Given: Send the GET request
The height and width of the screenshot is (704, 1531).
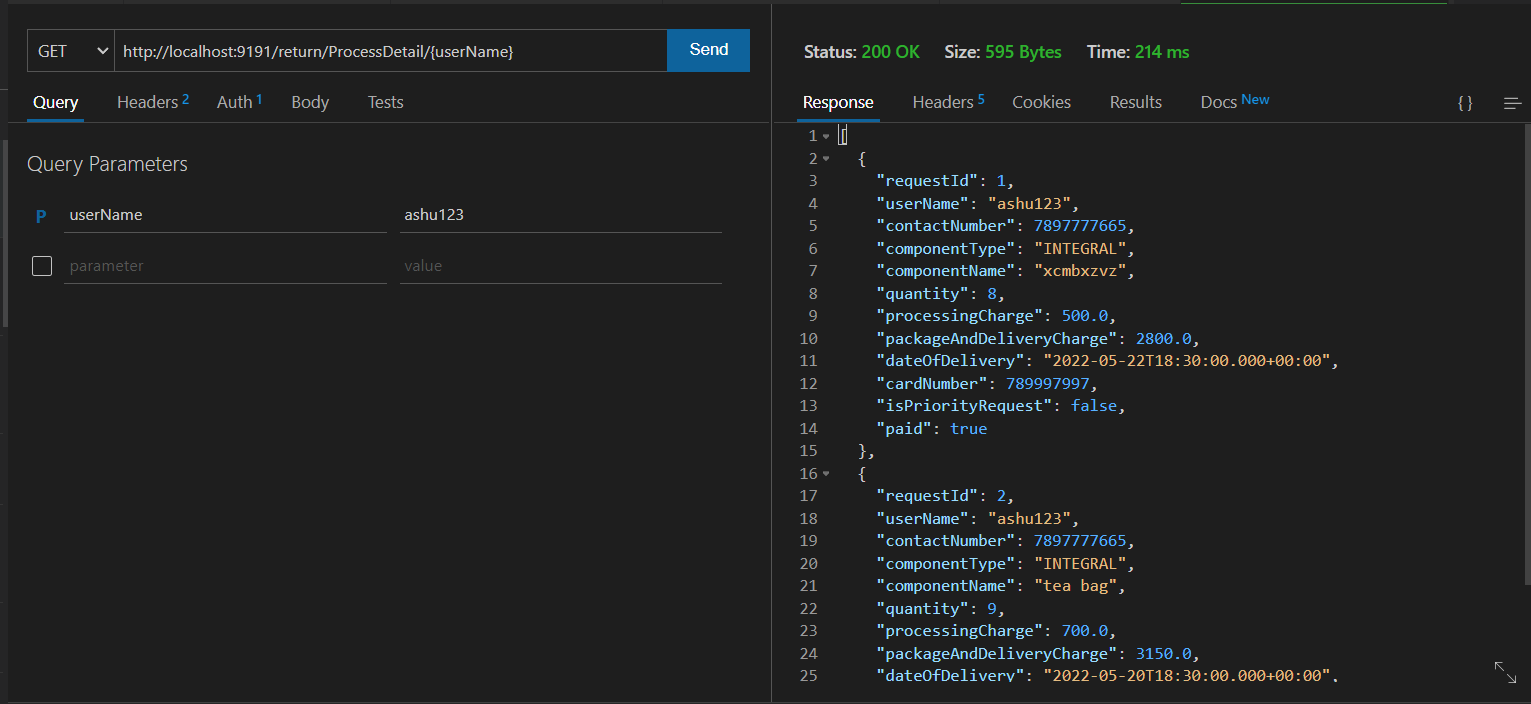Looking at the screenshot, I should pyautogui.click(x=709, y=50).
